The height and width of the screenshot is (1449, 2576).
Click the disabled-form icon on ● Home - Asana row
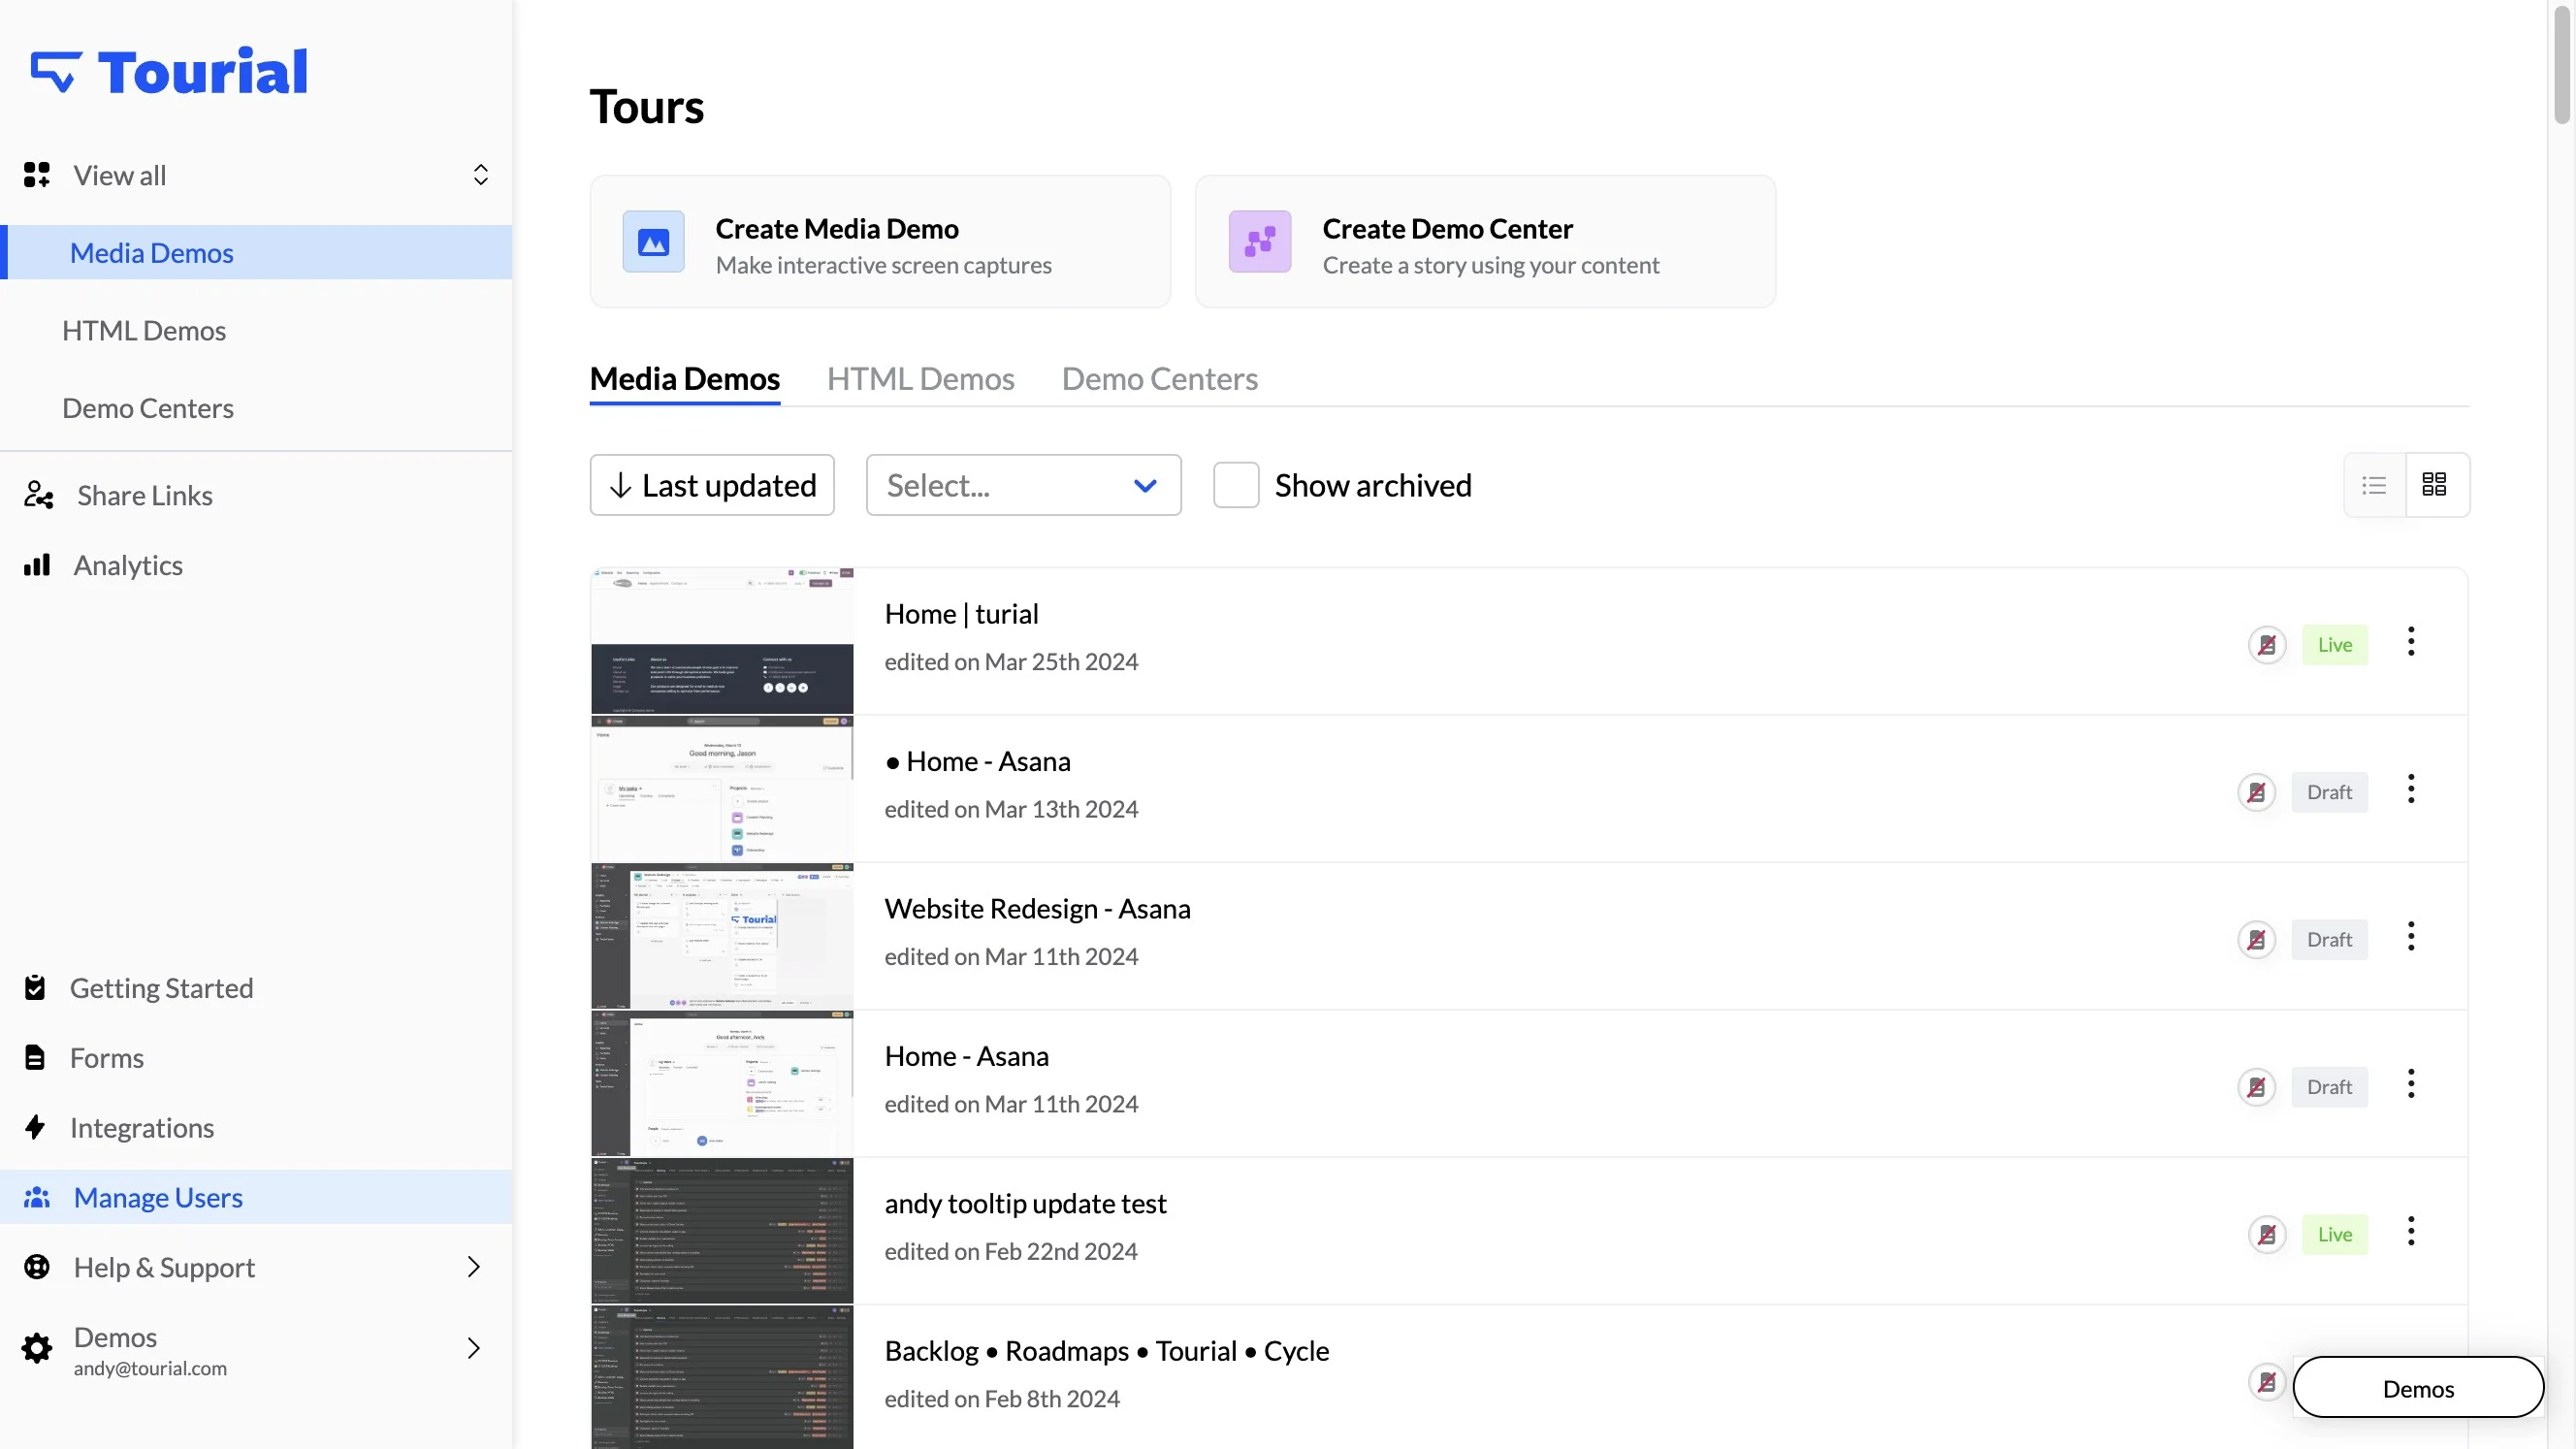tap(2256, 792)
